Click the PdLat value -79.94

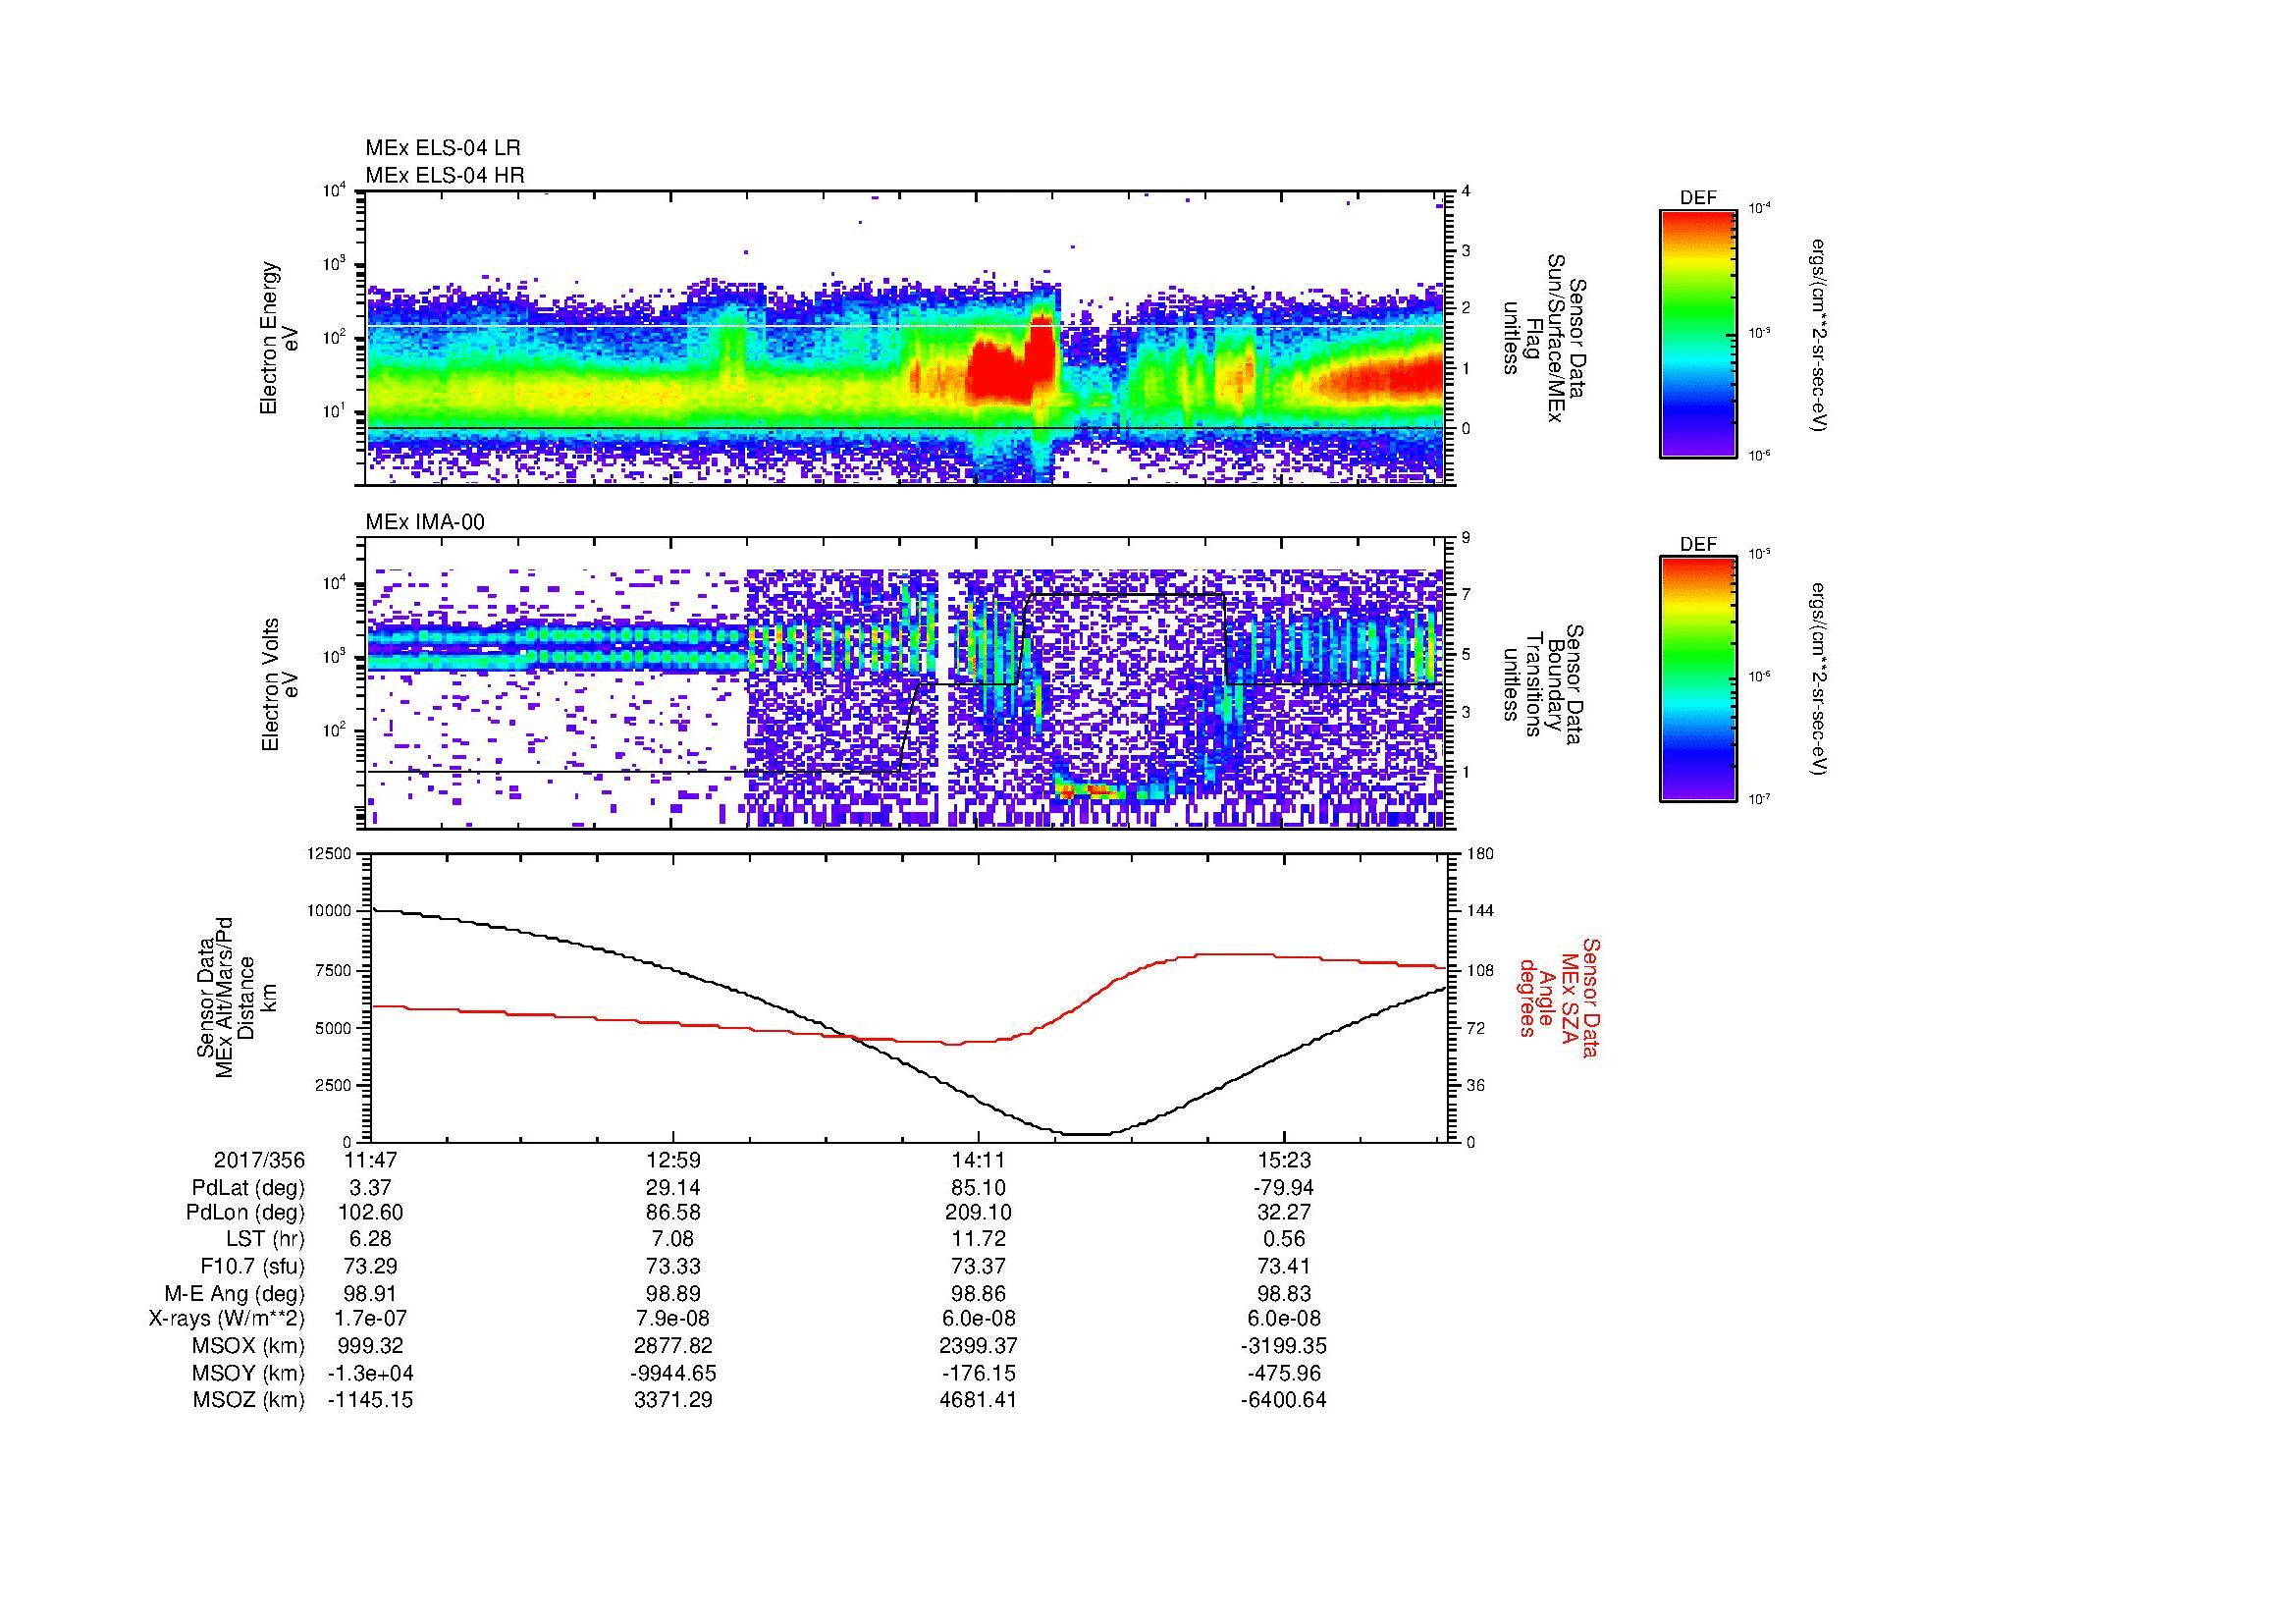pos(1284,1188)
